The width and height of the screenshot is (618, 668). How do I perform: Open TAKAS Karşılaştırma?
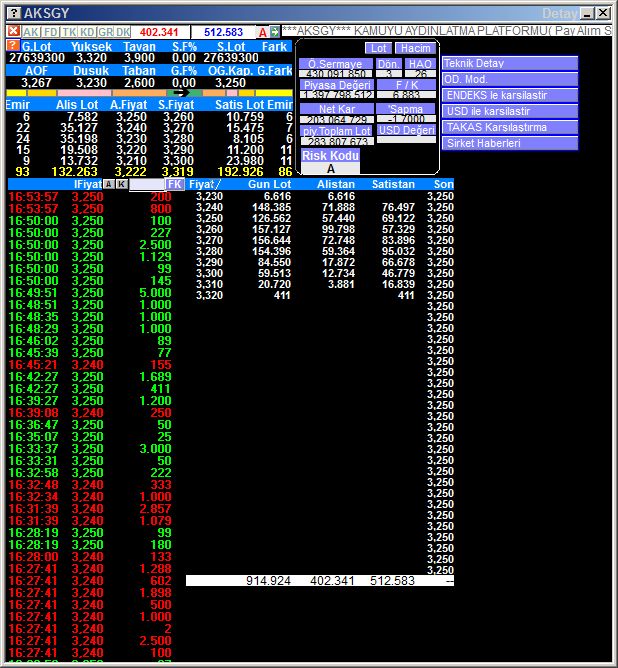[x=510, y=127]
